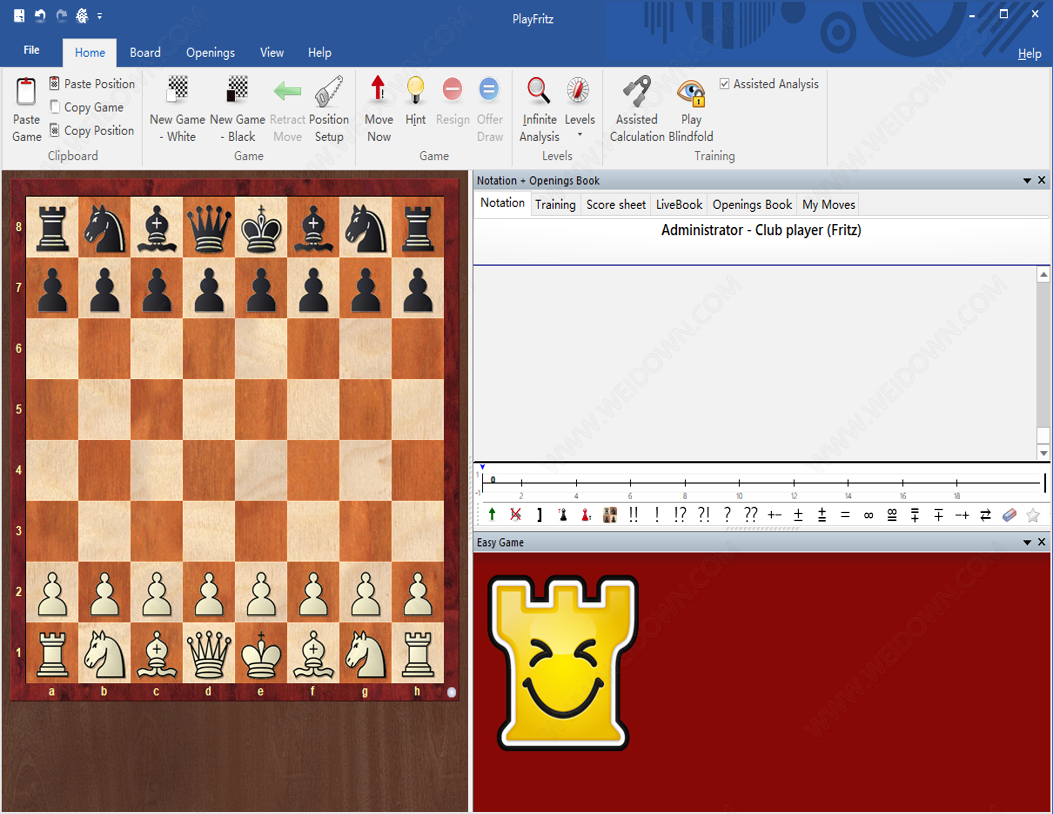Toggle the Assisted Analysis checkbox
This screenshot has height=814, width=1053.
[x=725, y=84]
